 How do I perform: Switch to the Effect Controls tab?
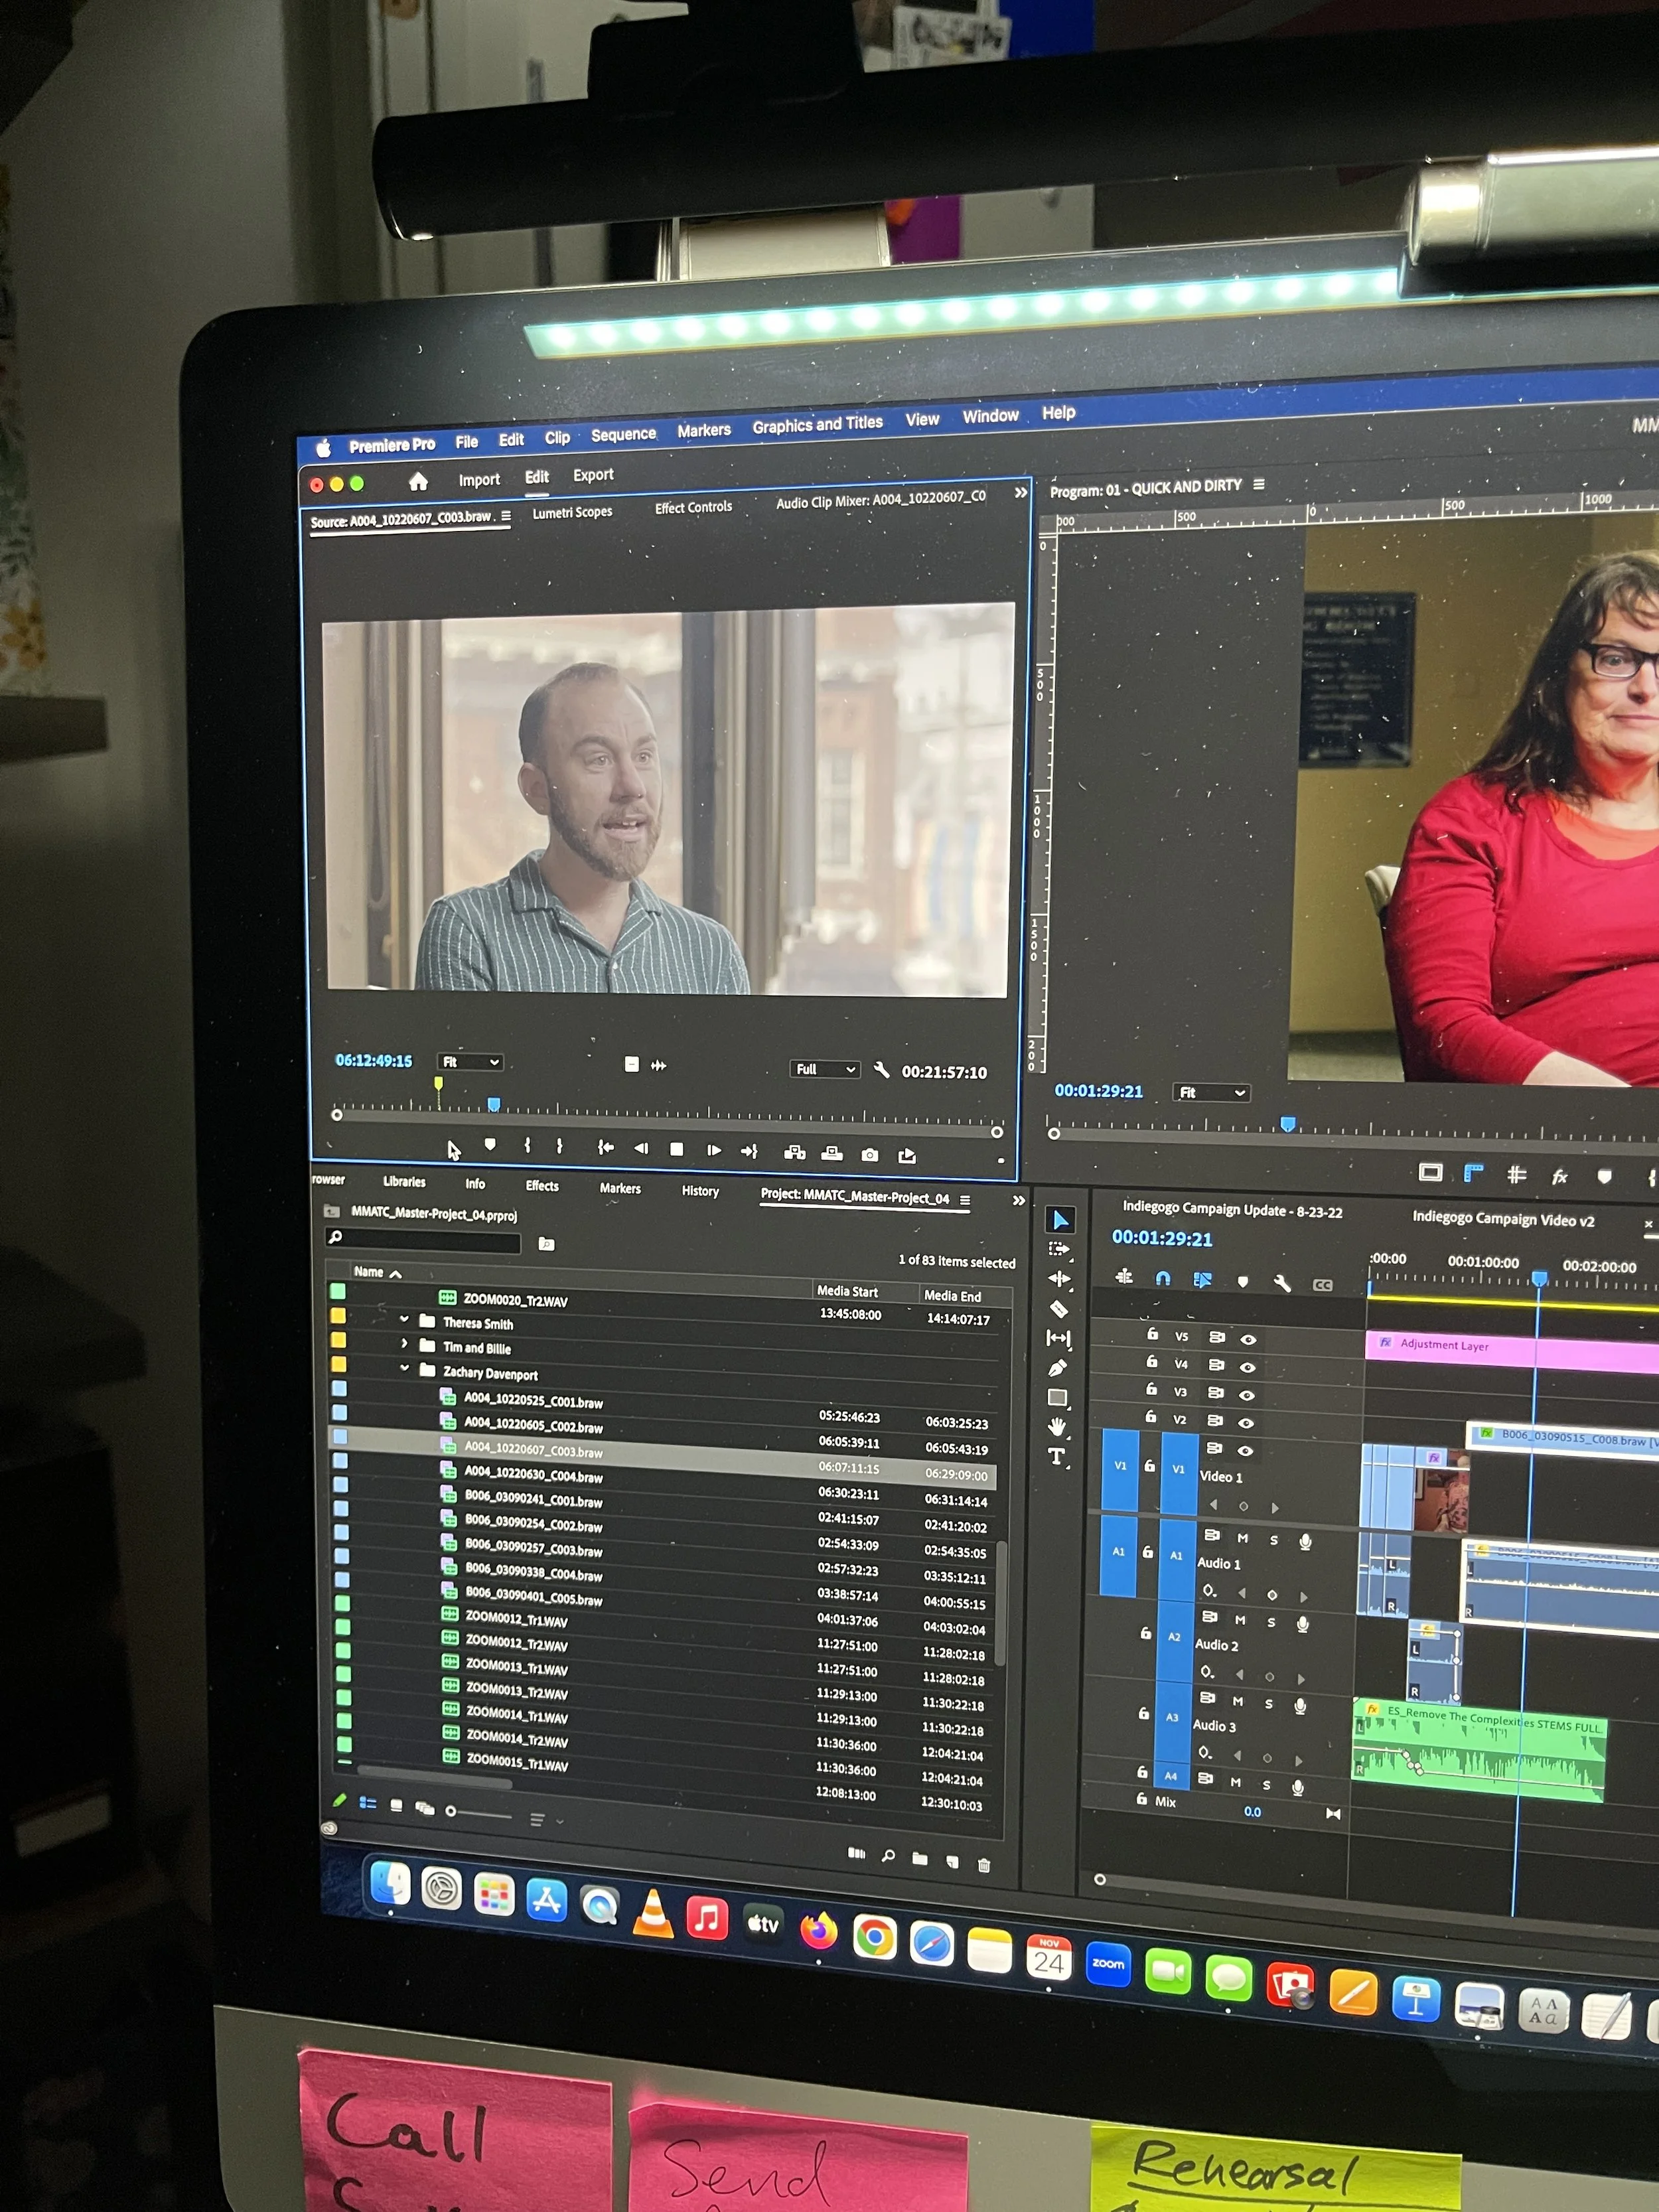tap(693, 508)
